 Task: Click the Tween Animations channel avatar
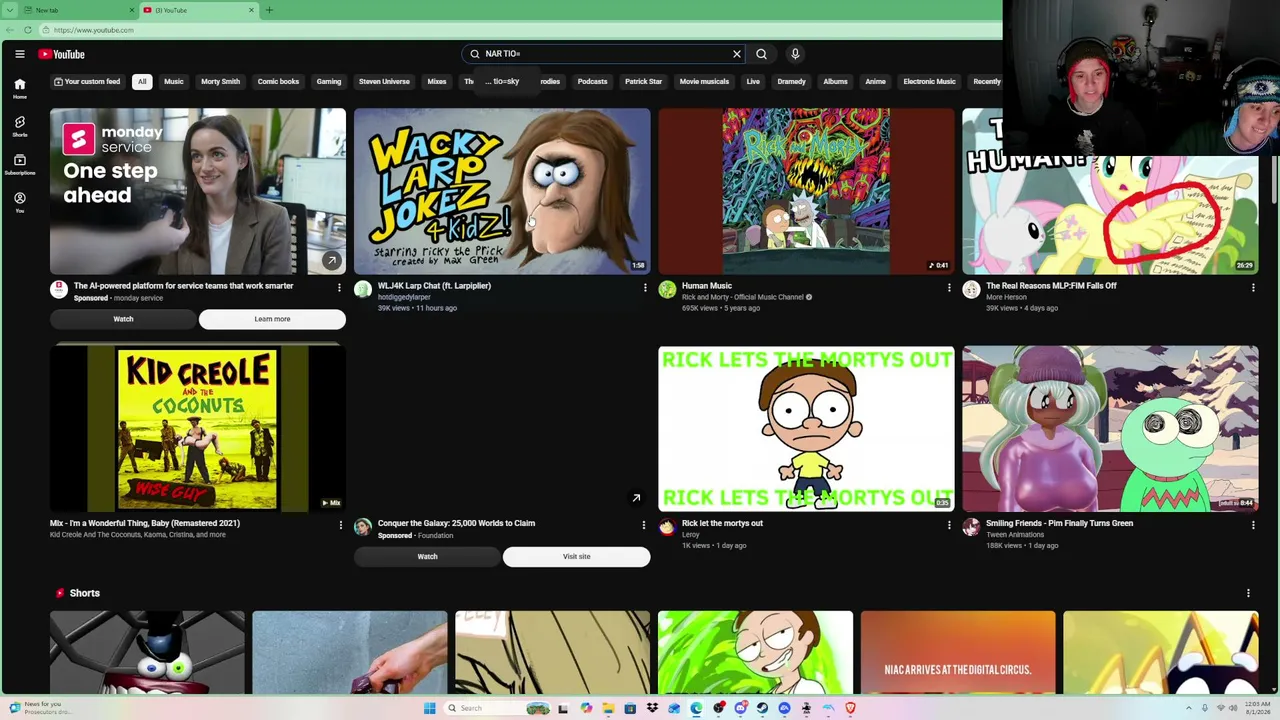pos(971,527)
